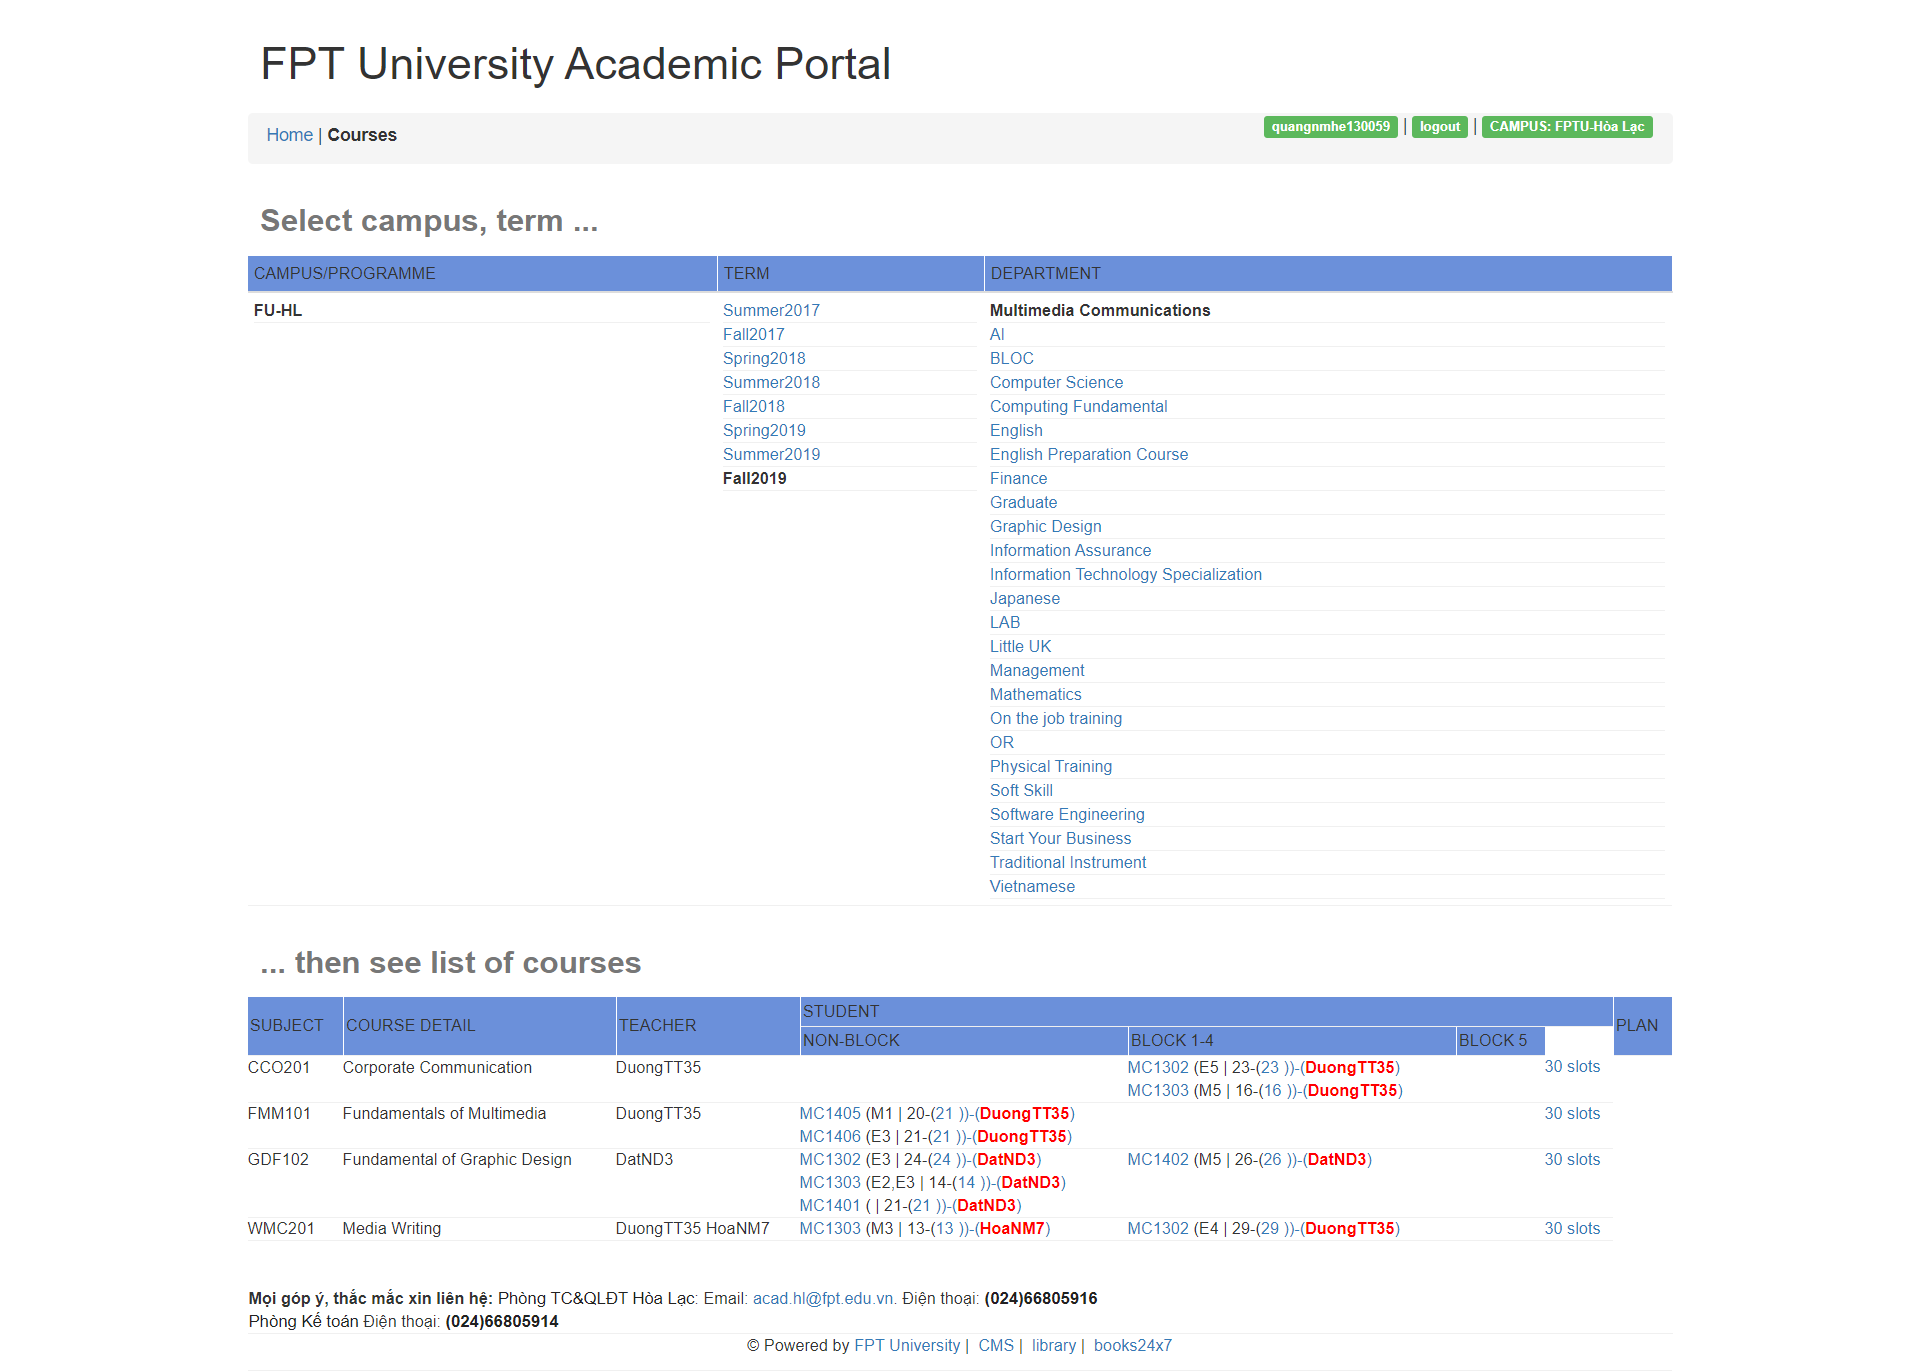
Task: Open the CAMPUS: FPTU-Hòa Lạc badge
Action: 1566,126
